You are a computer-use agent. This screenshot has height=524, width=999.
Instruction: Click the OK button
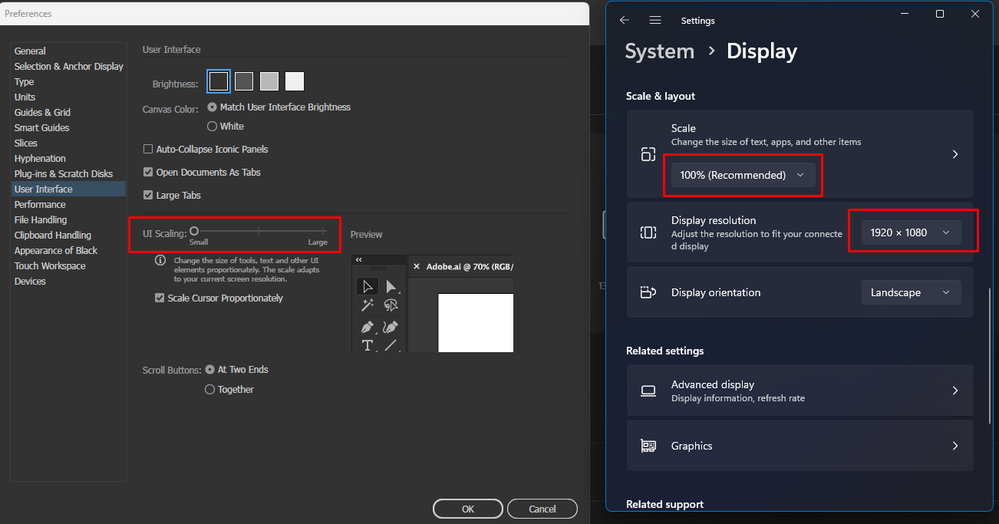tap(468, 509)
